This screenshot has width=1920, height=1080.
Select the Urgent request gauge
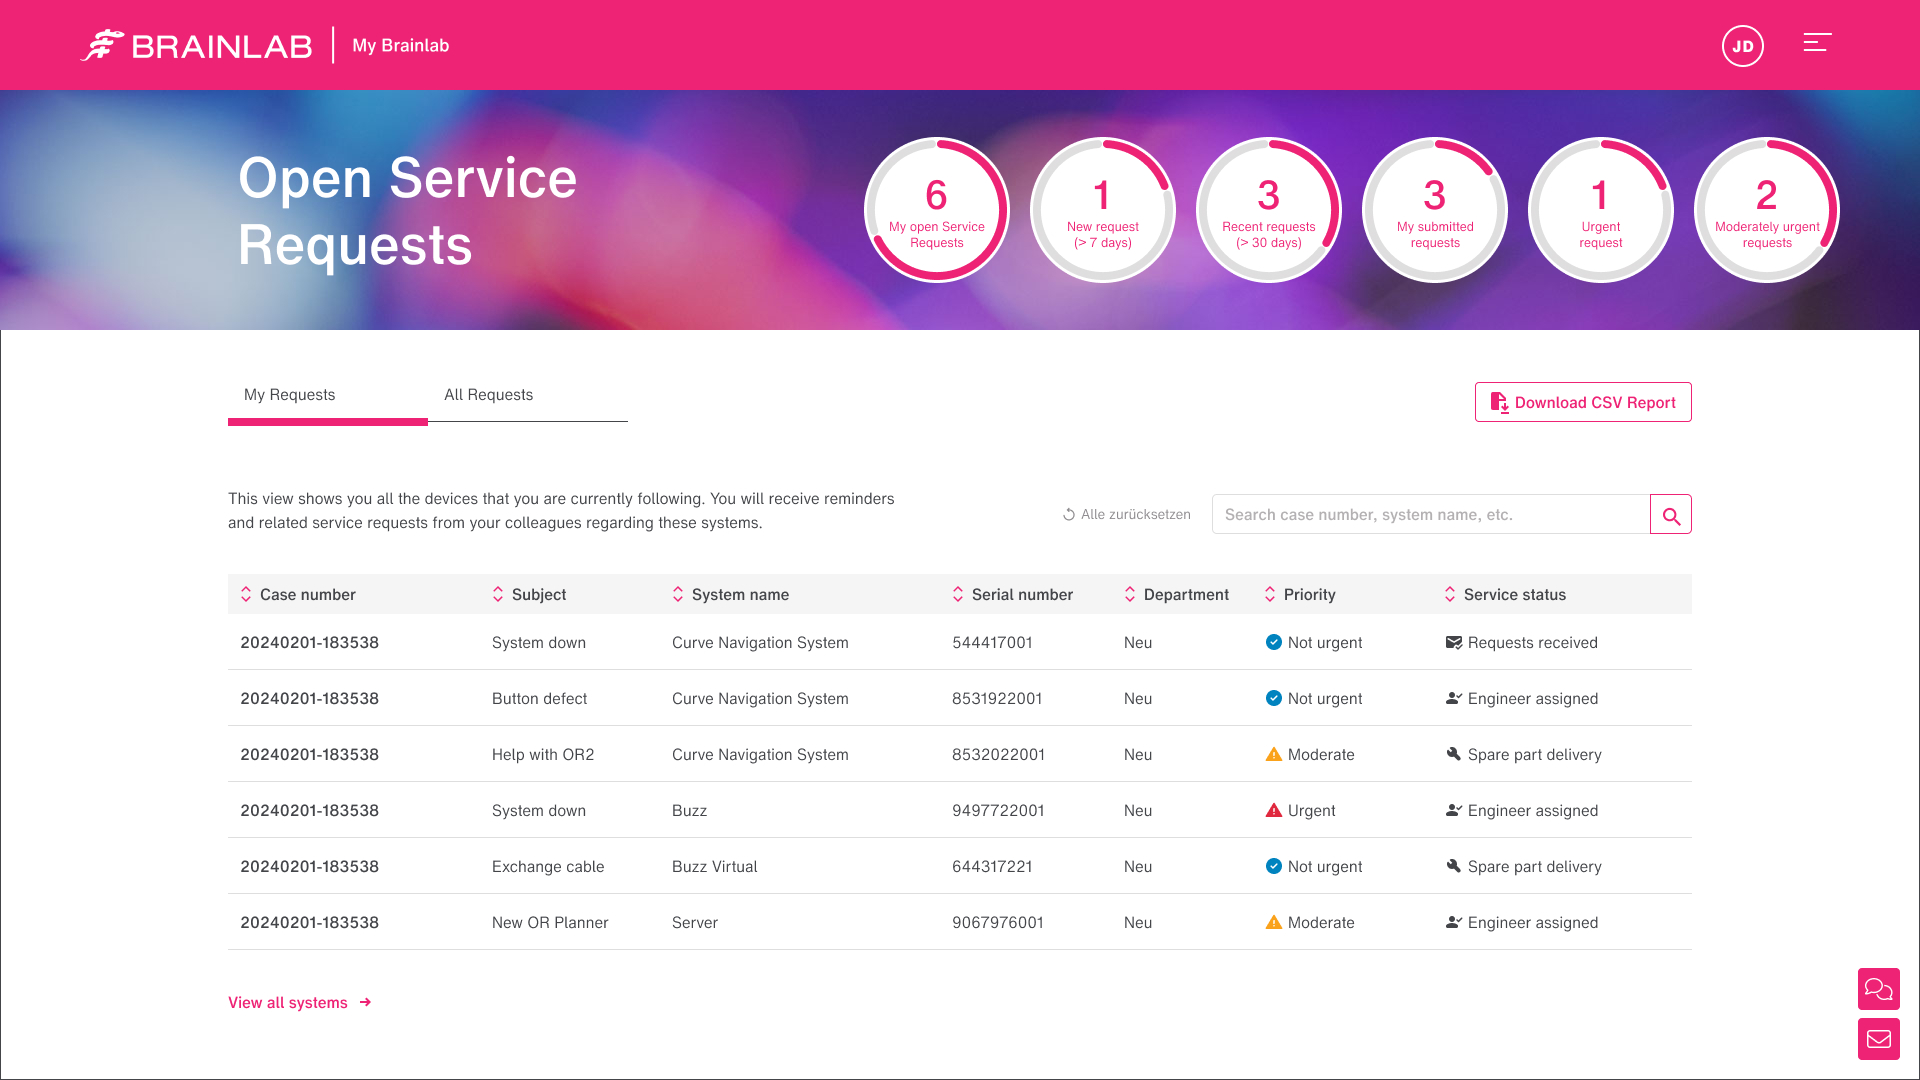pos(1601,210)
